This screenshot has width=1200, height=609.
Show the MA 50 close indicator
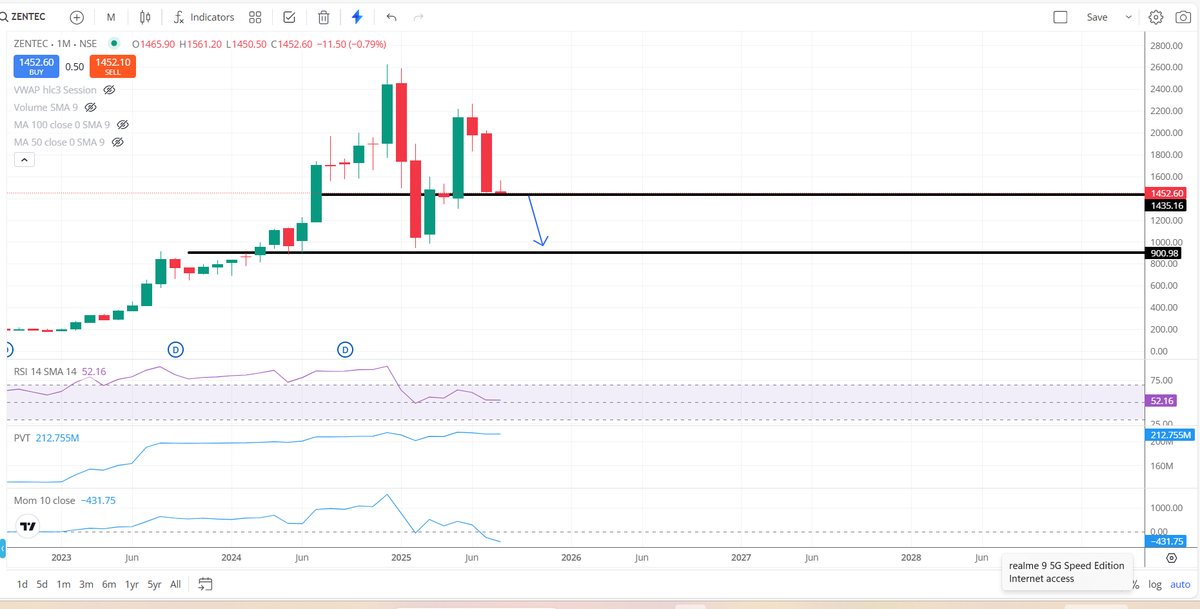[117, 142]
